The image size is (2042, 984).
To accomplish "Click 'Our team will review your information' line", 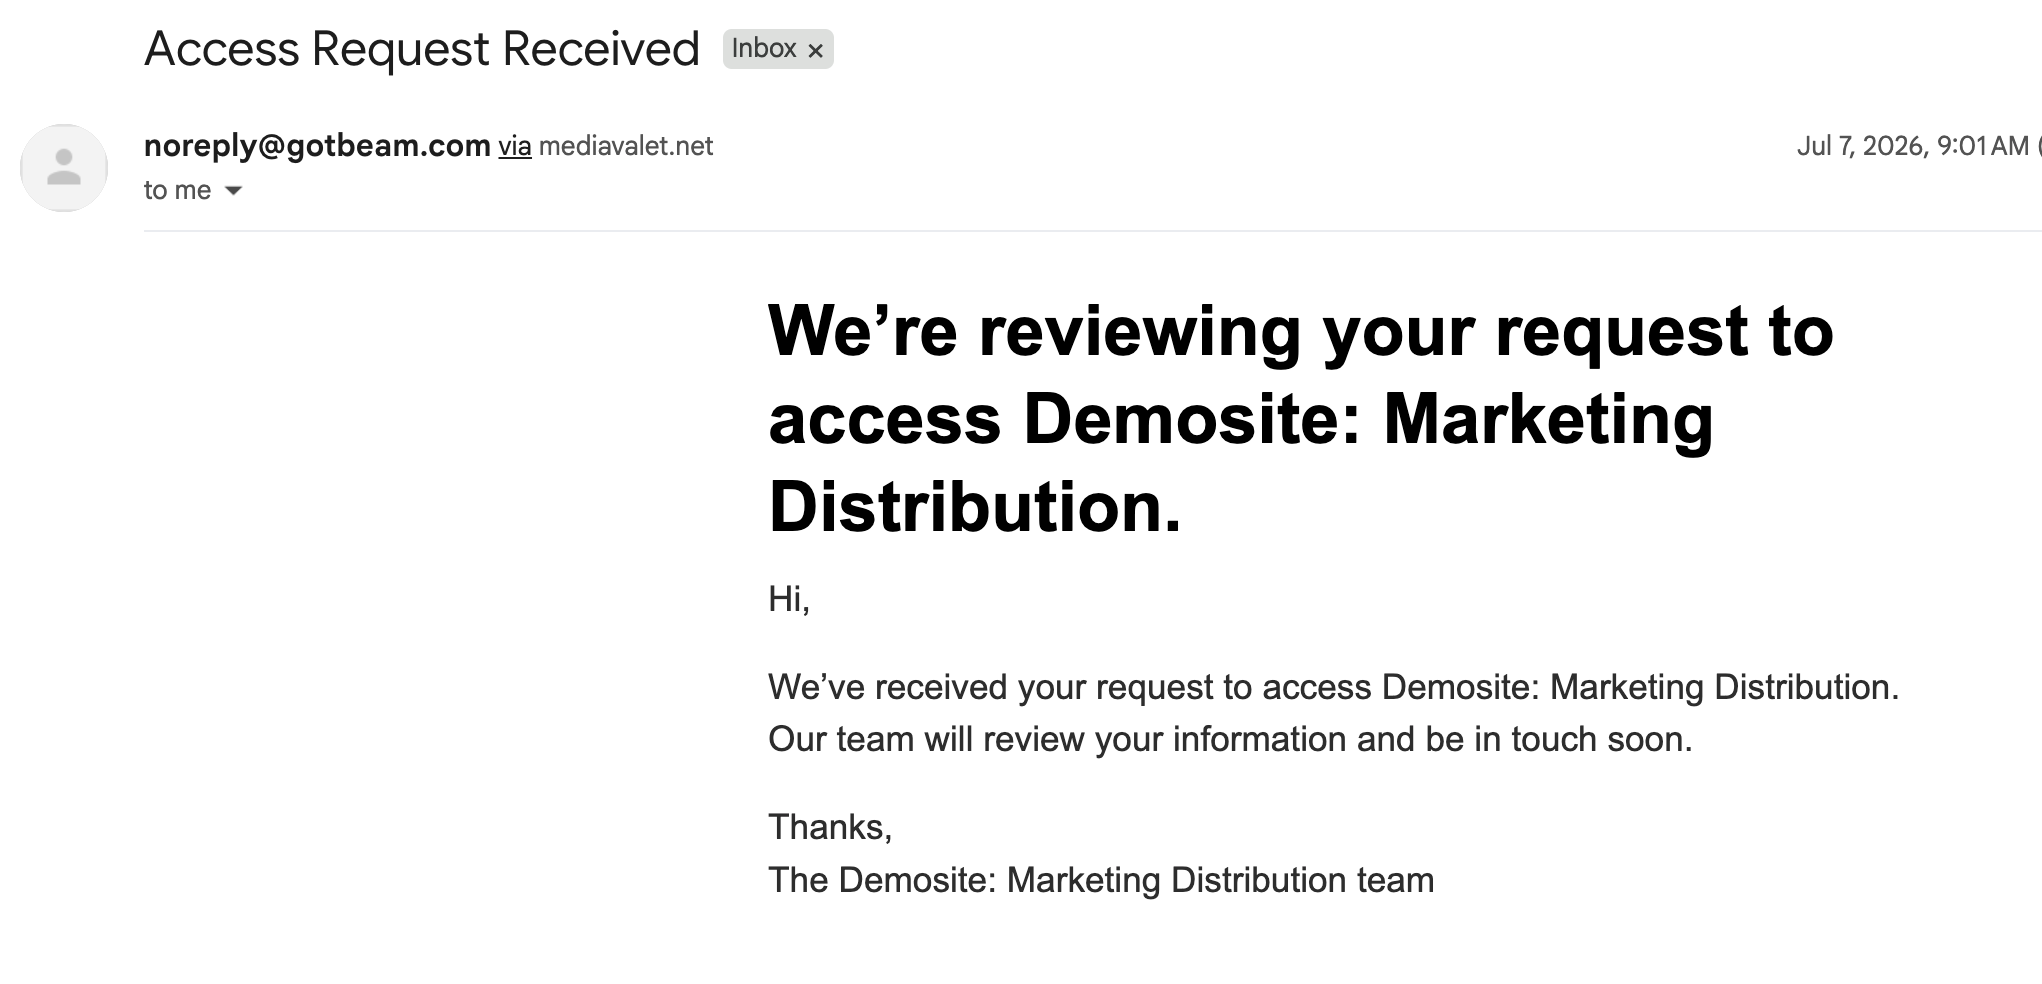I will 1230,739.
